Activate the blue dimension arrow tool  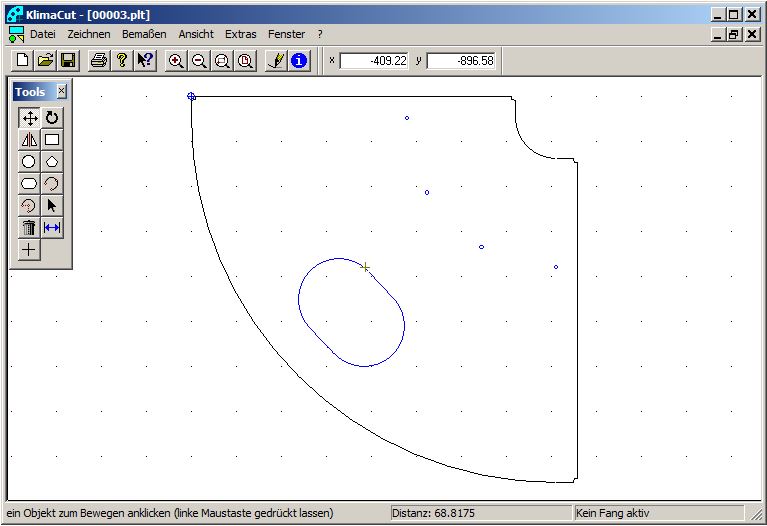point(52,228)
